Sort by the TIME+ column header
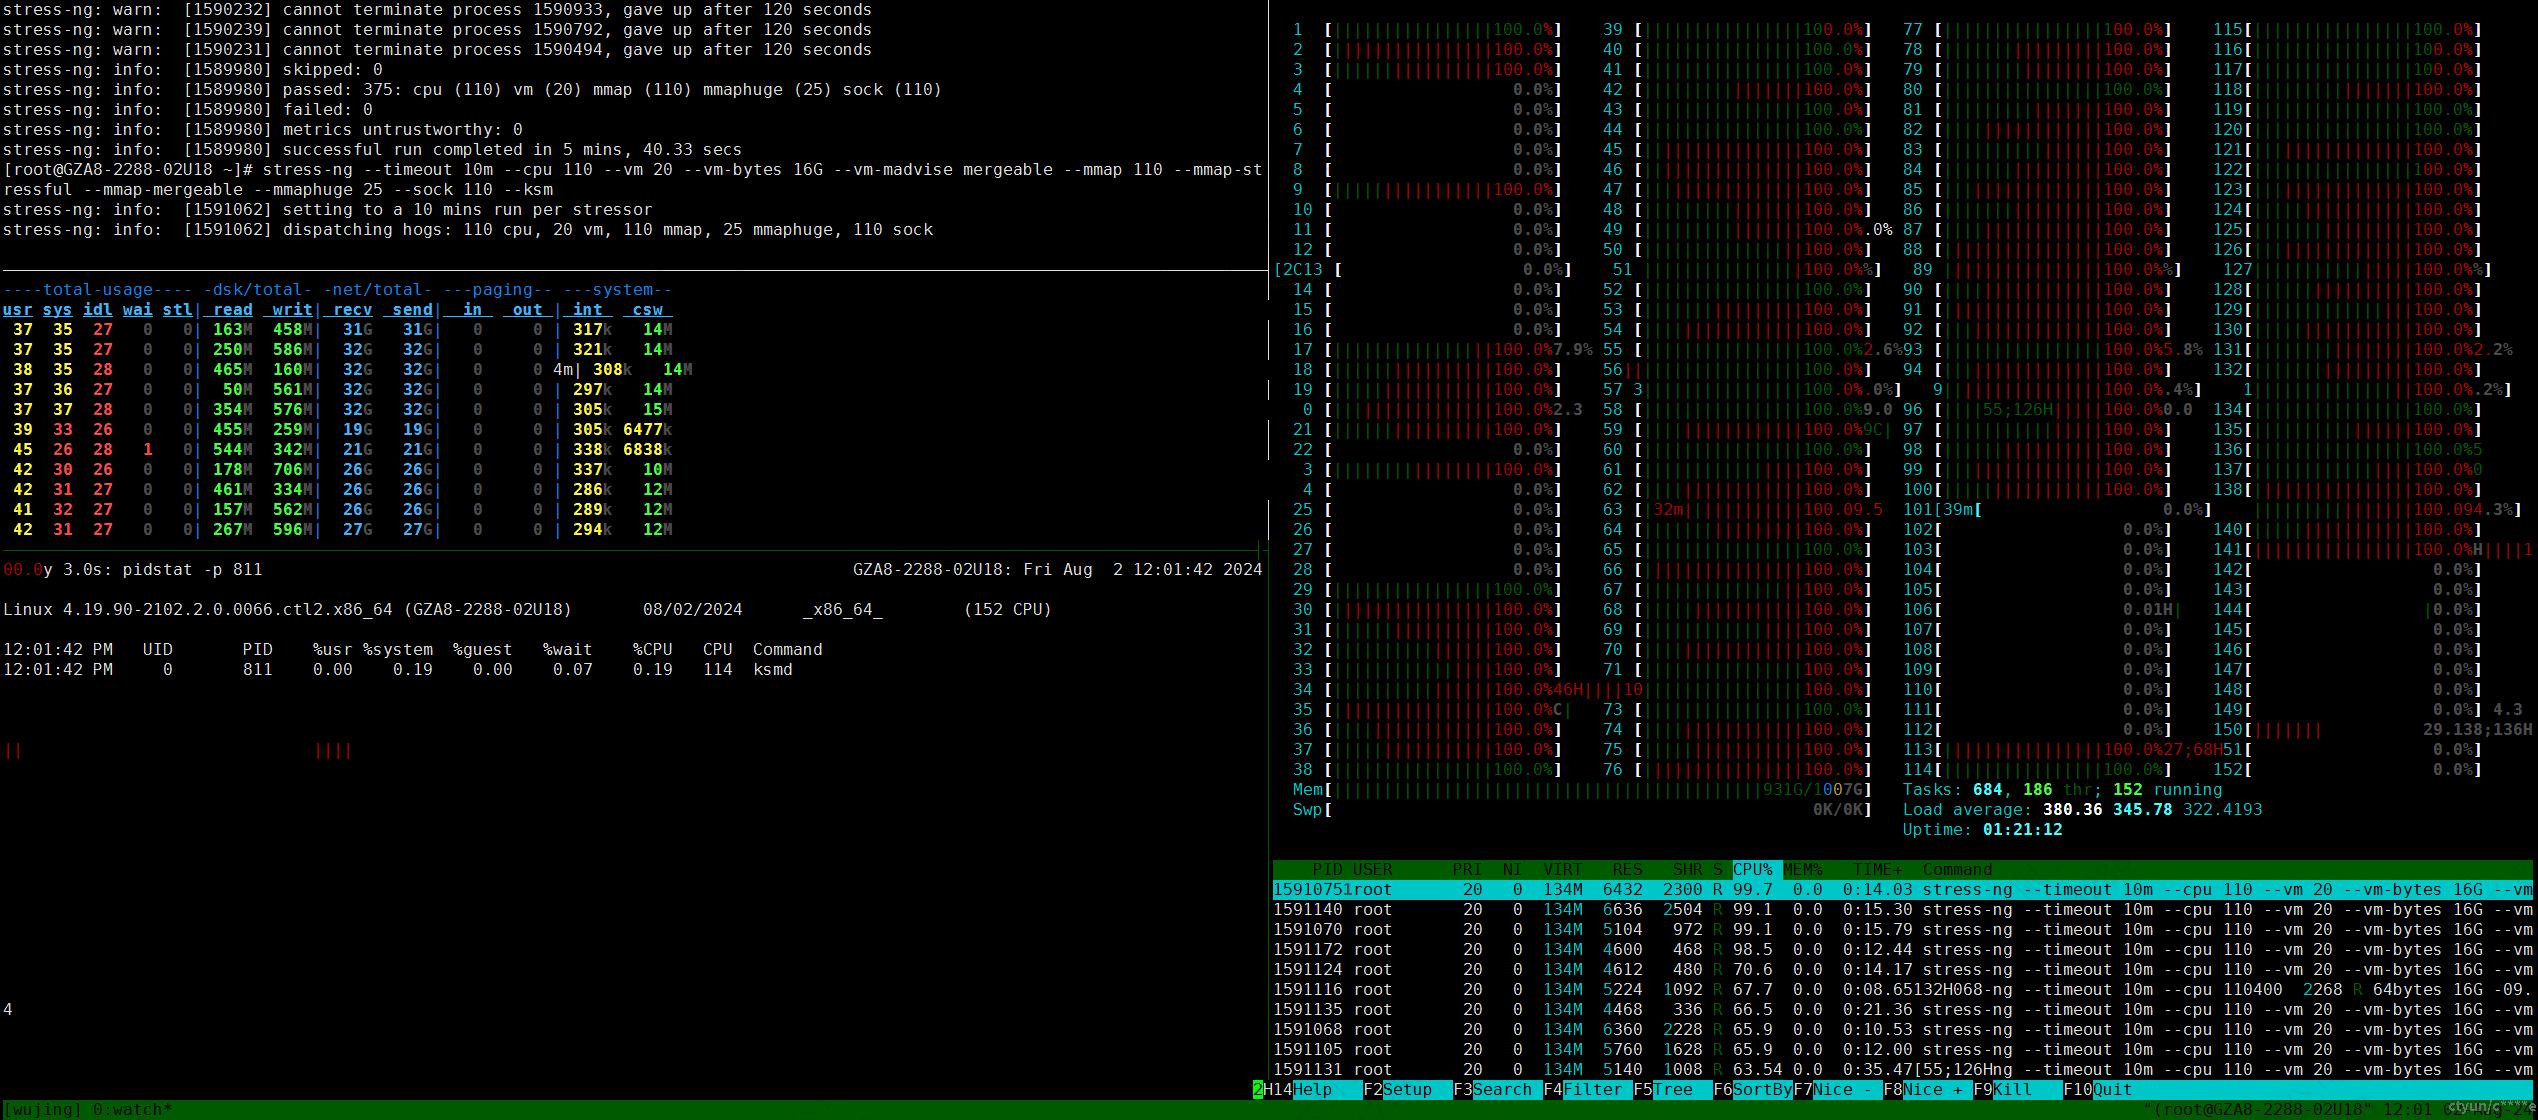2538x1120 pixels. coord(1877,870)
